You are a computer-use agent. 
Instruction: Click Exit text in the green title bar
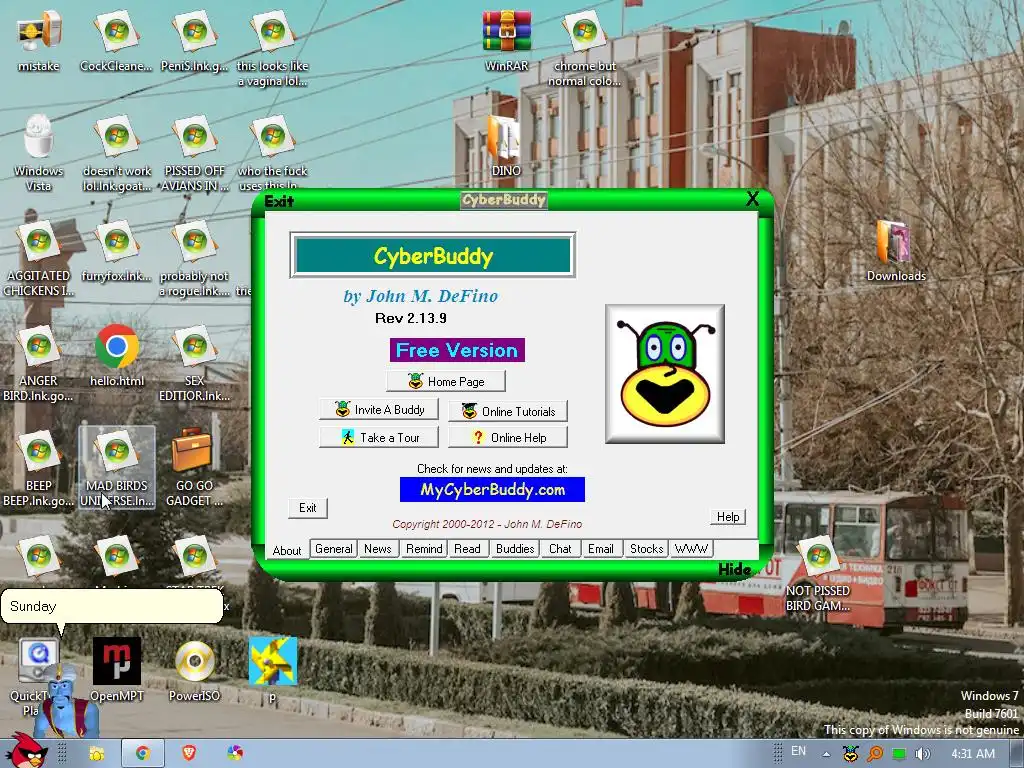click(279, 201)
